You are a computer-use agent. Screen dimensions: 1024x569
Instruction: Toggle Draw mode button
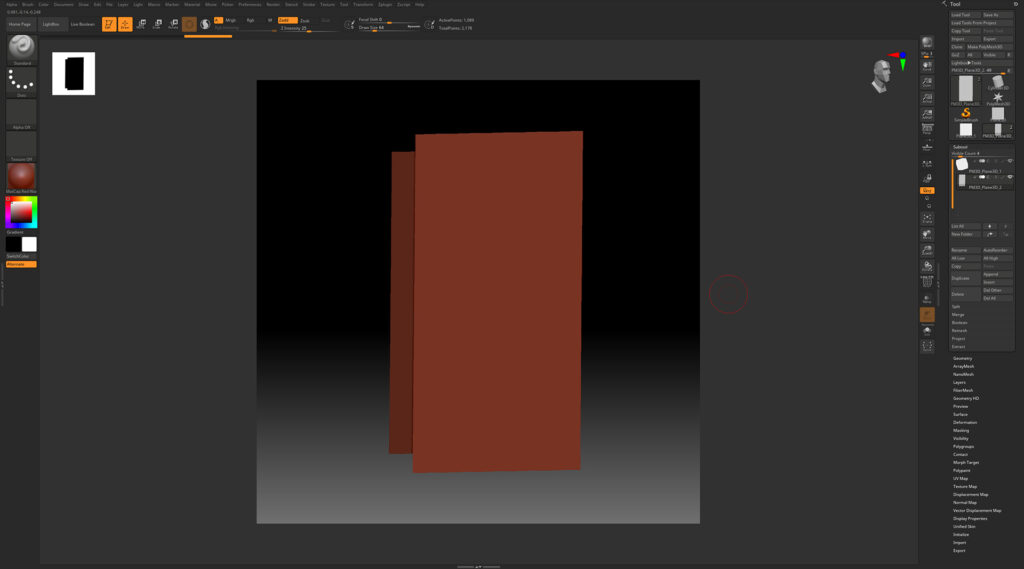click(x=125, y=24)
